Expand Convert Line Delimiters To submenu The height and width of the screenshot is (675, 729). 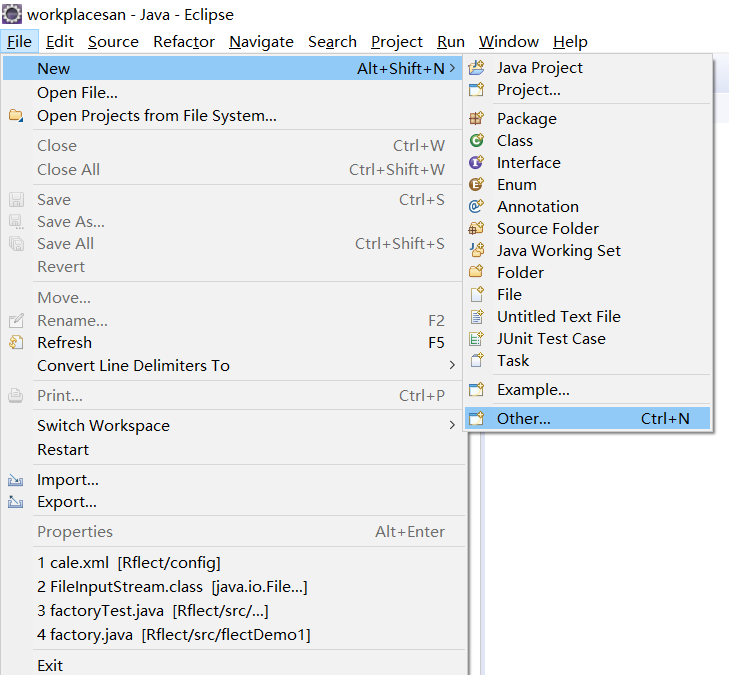click(452, 365)
